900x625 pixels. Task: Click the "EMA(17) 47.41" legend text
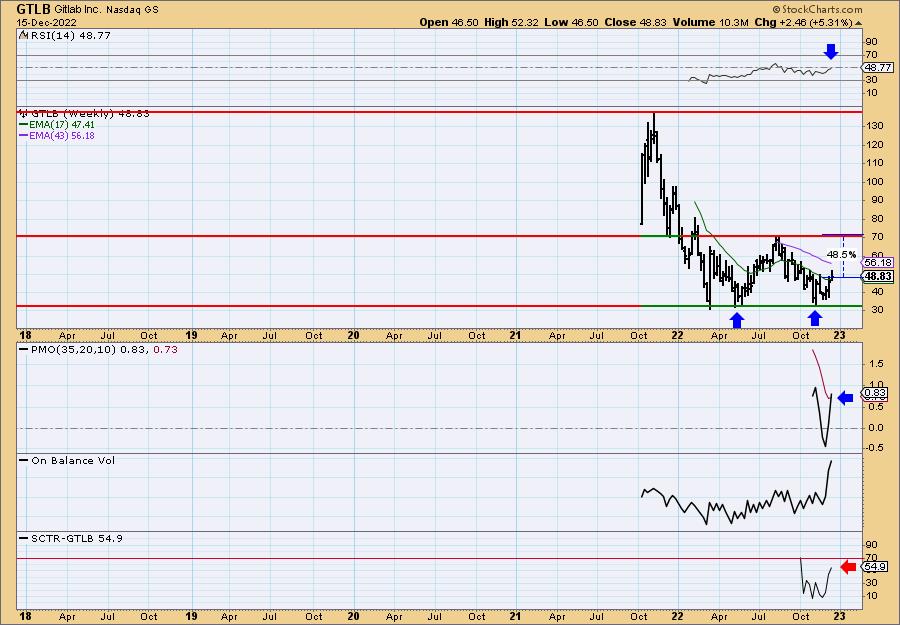click(62, 125)
